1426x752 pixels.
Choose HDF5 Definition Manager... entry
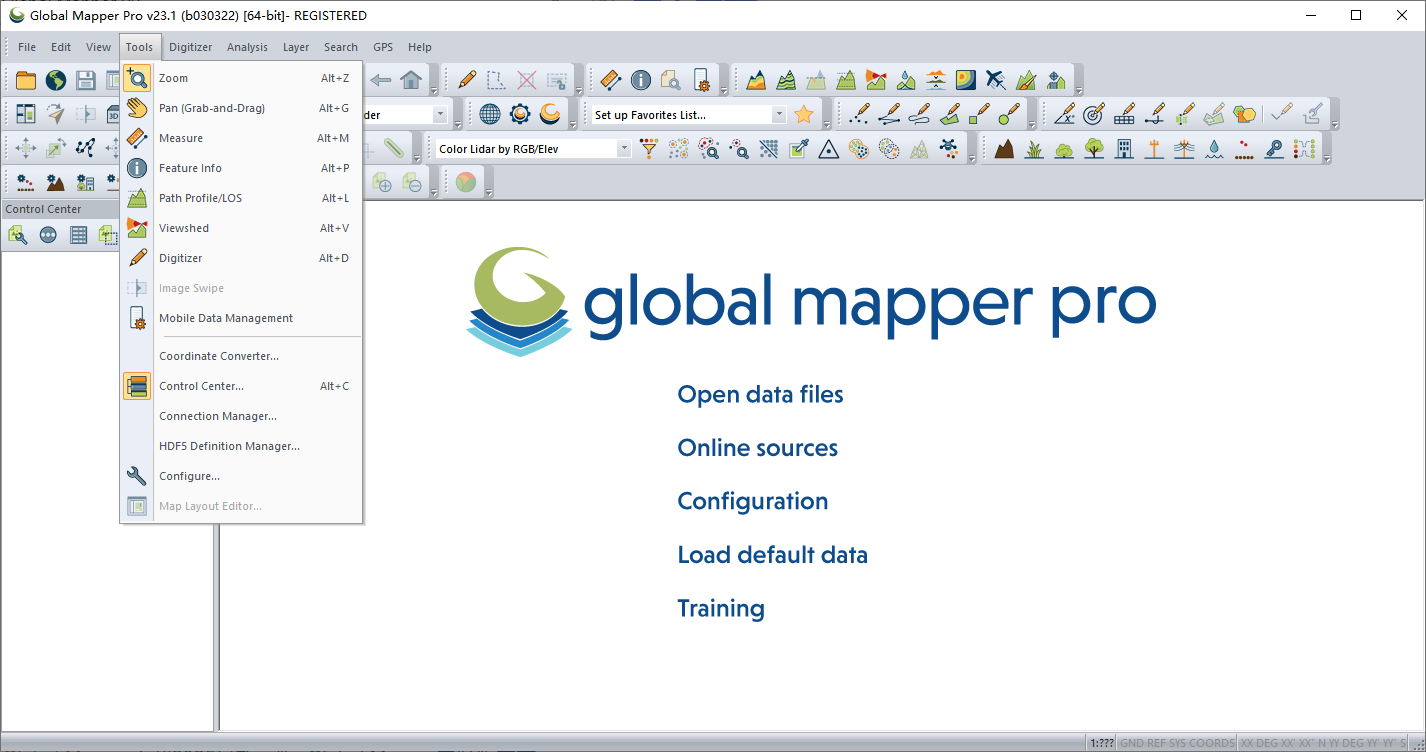(x=241, y=446)
